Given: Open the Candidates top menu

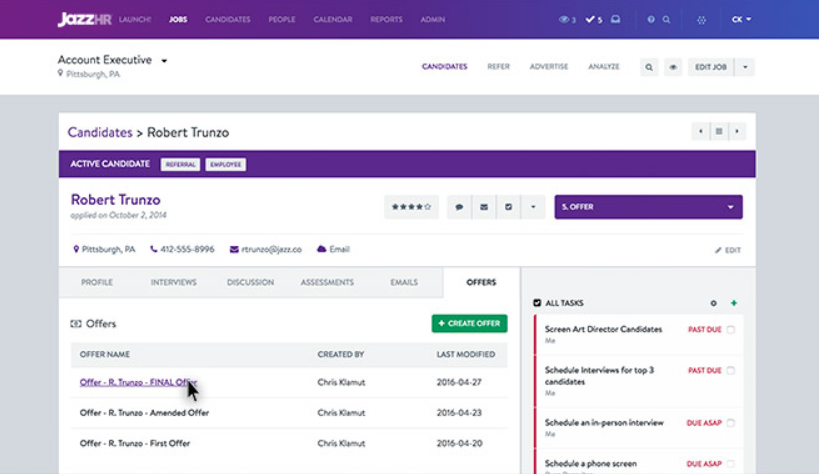Looking at the screenshot, I should [228, 19].
